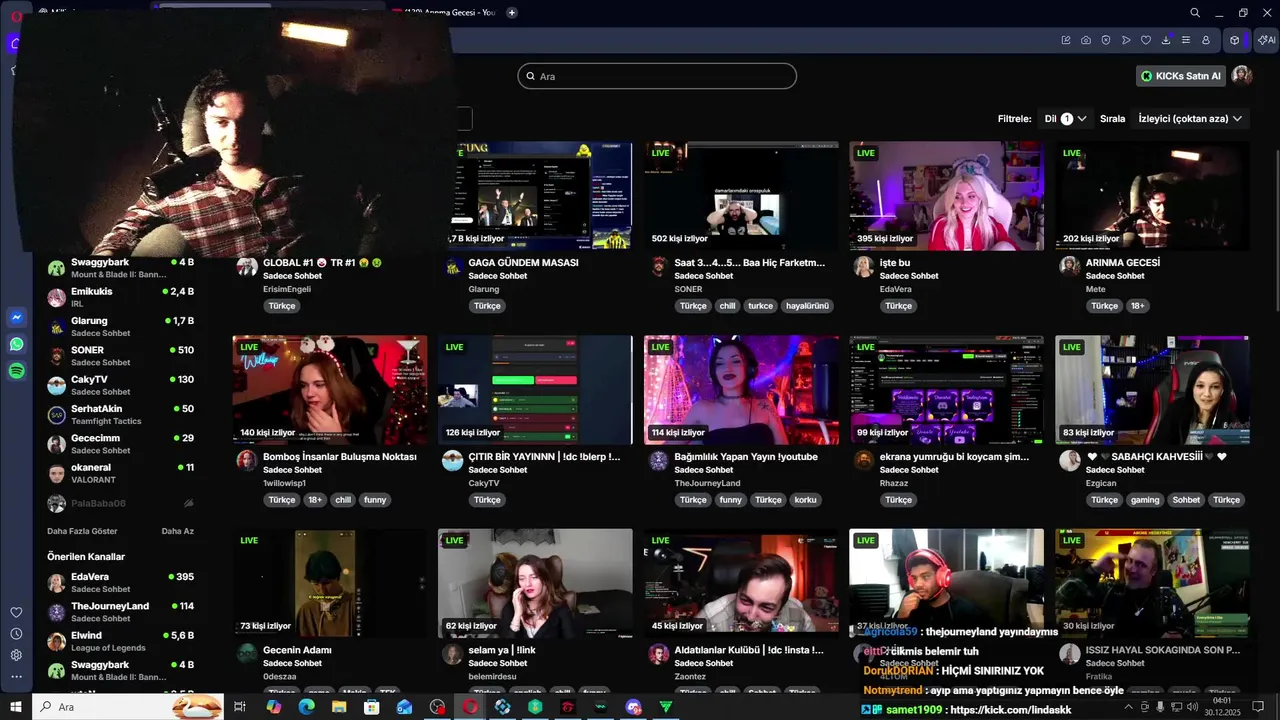This screenshot has width=1280, height=720.
Task: Click the Kick Ara search field
Action: coord(657,76)
